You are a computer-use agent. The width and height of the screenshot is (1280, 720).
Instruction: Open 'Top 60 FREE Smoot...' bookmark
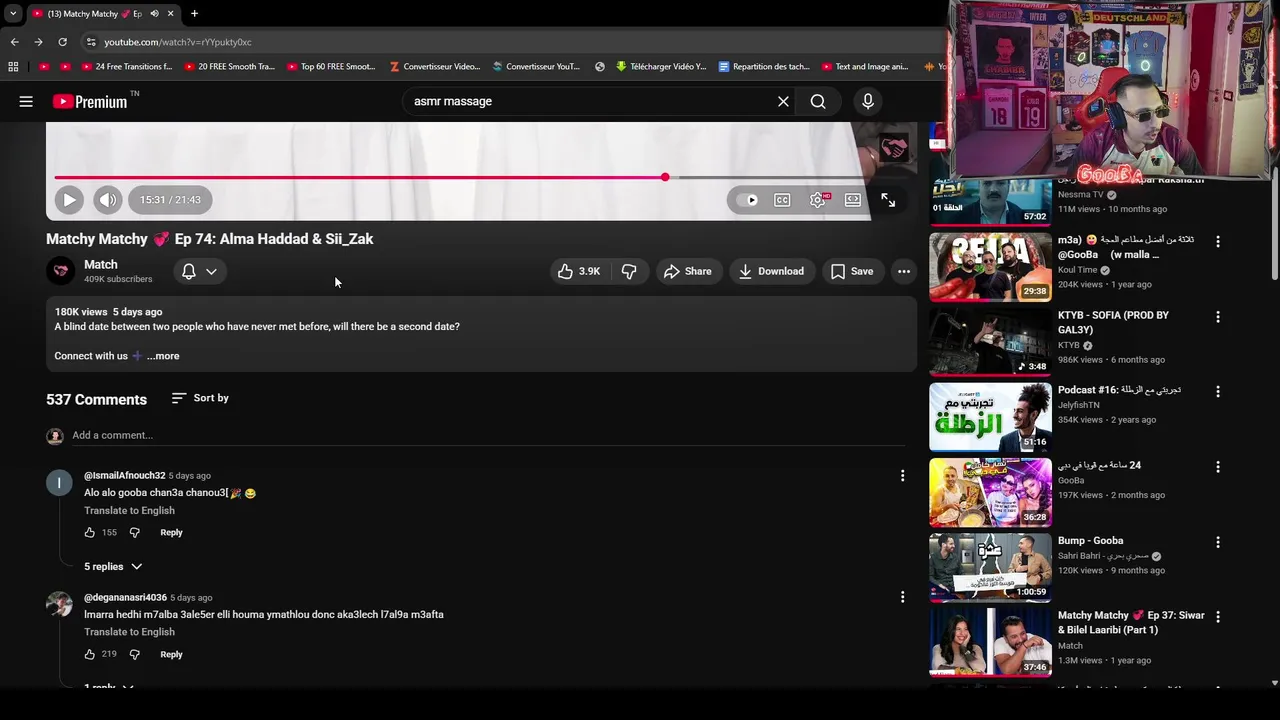331,67
